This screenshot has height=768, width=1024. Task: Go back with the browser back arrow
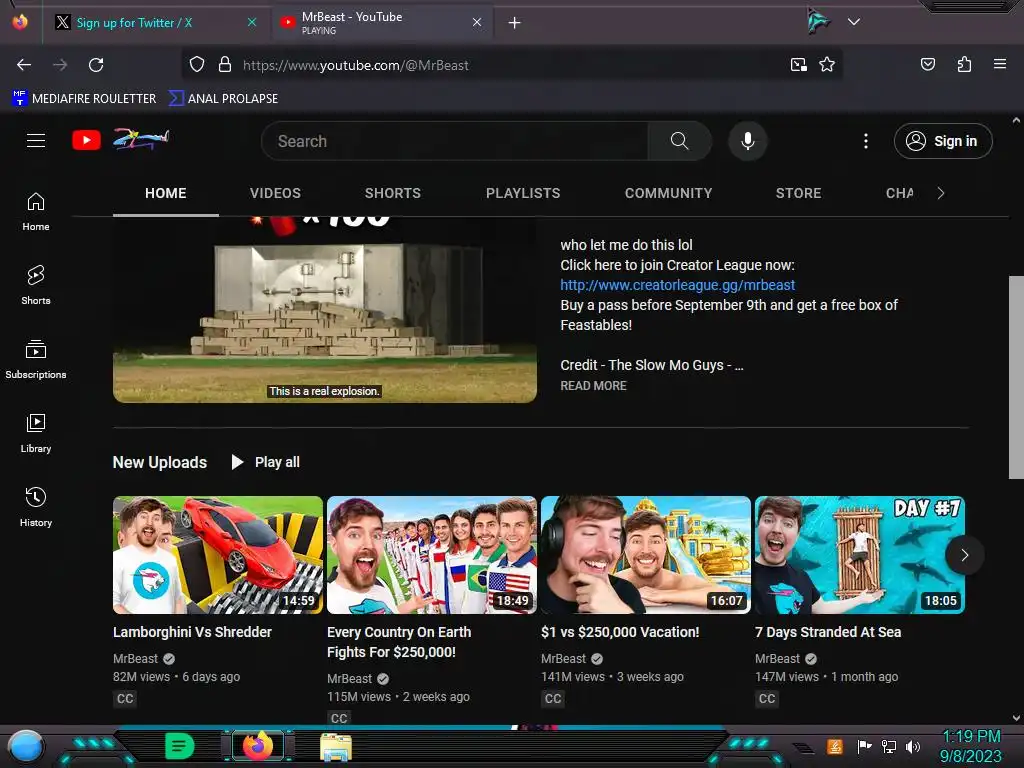tap(24, 65)
